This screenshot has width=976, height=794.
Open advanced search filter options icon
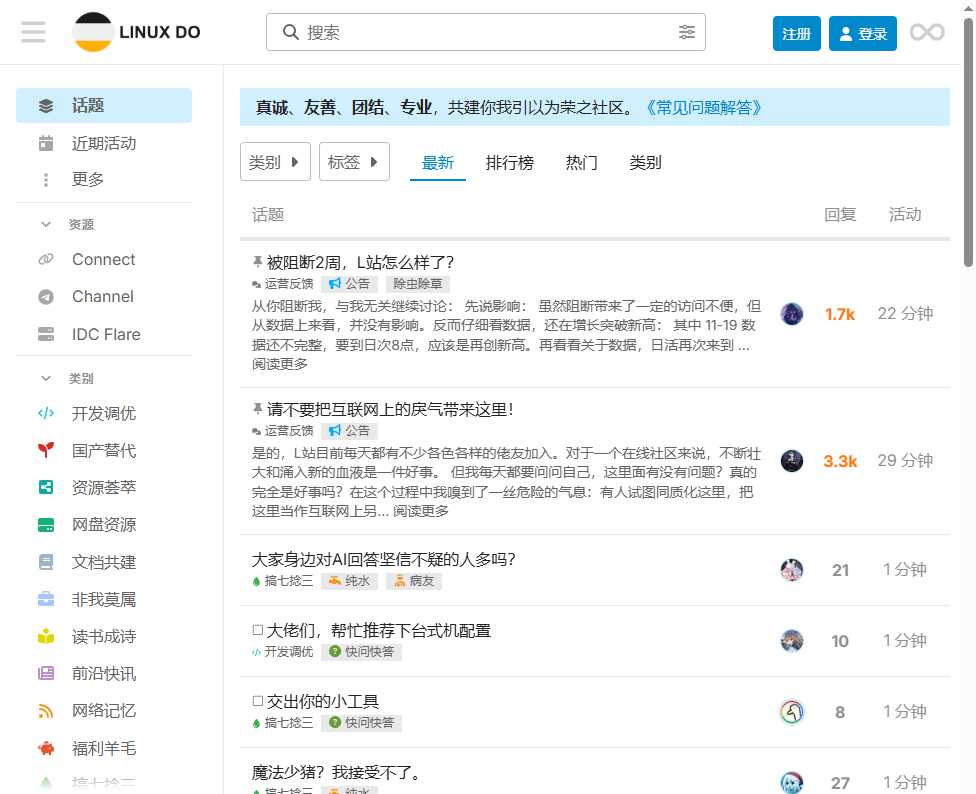686,32
